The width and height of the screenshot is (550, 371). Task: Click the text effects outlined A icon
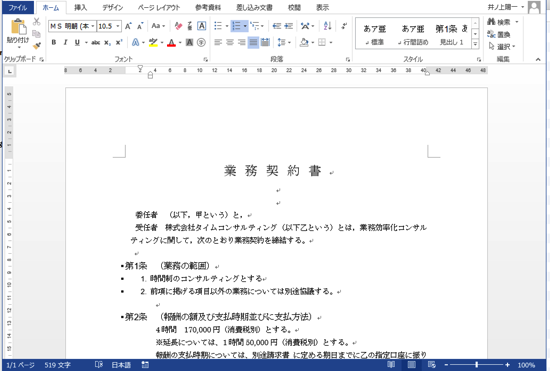tap(135, 42)
